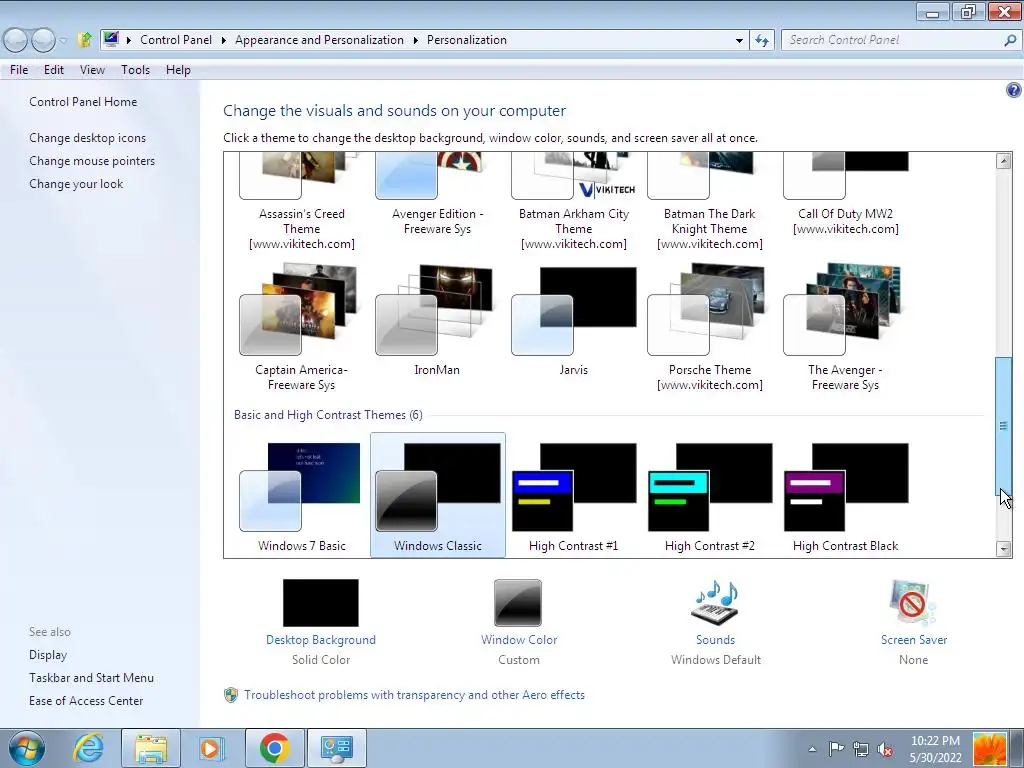
Task: Open the recent pages dropdown arrow
Action: click(x=63, y=40)
